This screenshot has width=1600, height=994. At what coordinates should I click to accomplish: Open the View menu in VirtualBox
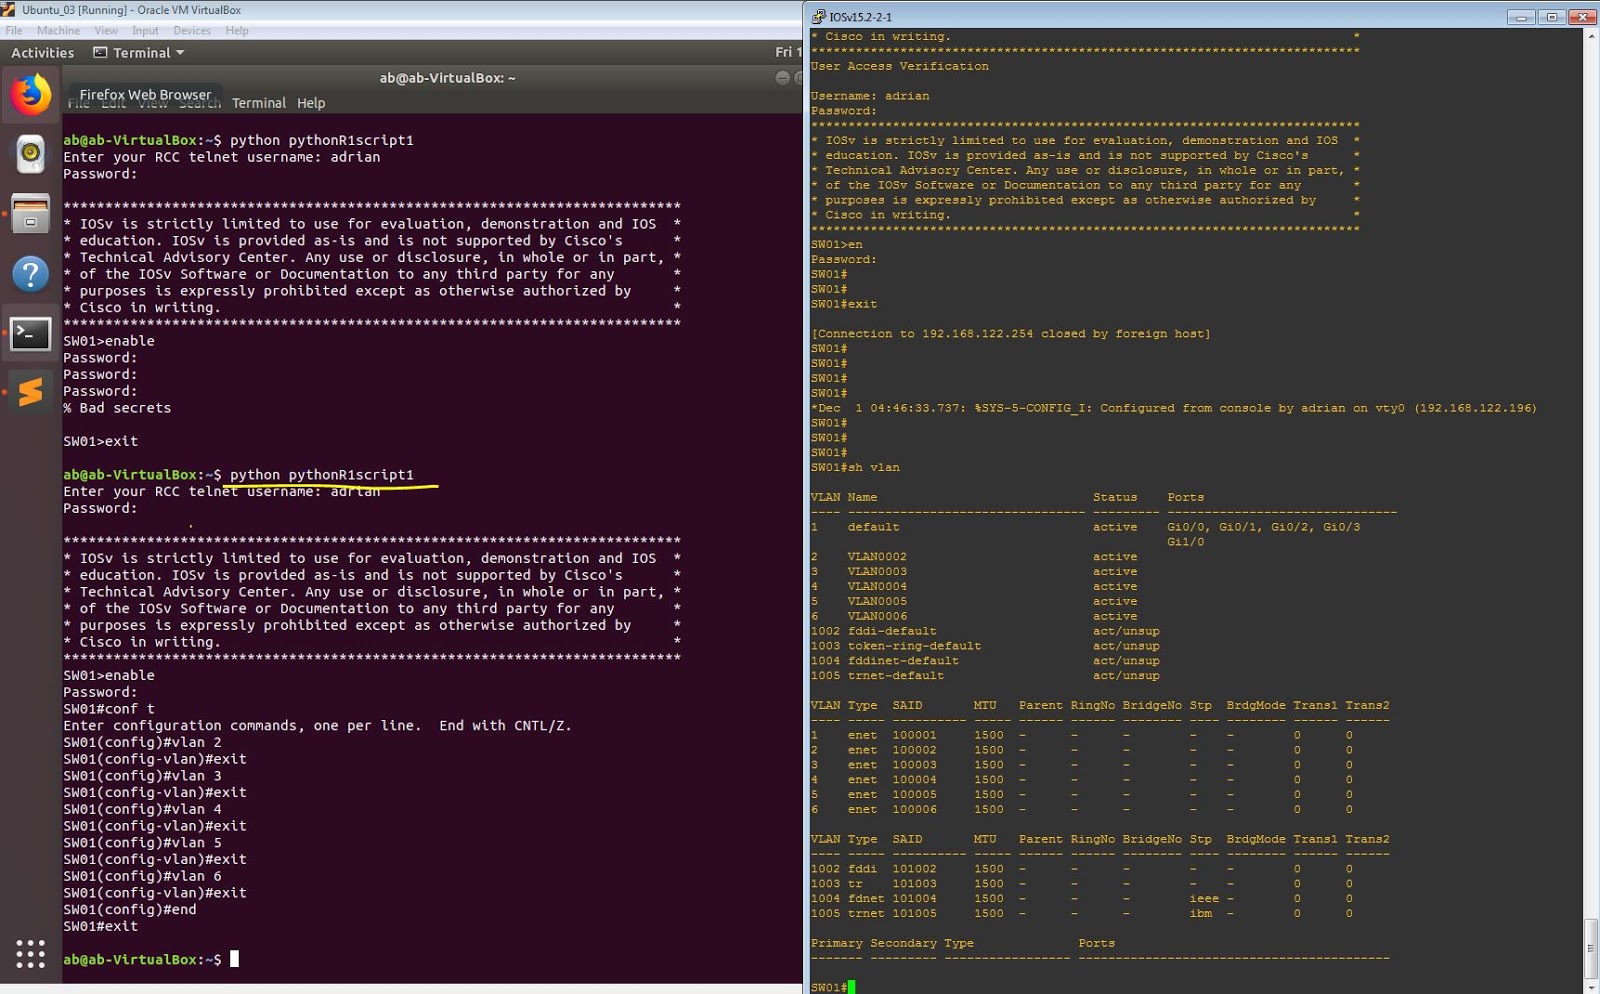click(x=106, y=30)
